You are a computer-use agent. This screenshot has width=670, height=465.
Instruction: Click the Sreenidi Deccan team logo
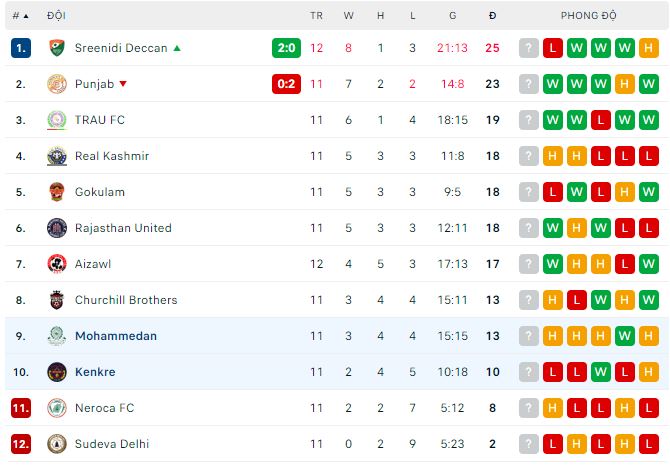(57, 48)
